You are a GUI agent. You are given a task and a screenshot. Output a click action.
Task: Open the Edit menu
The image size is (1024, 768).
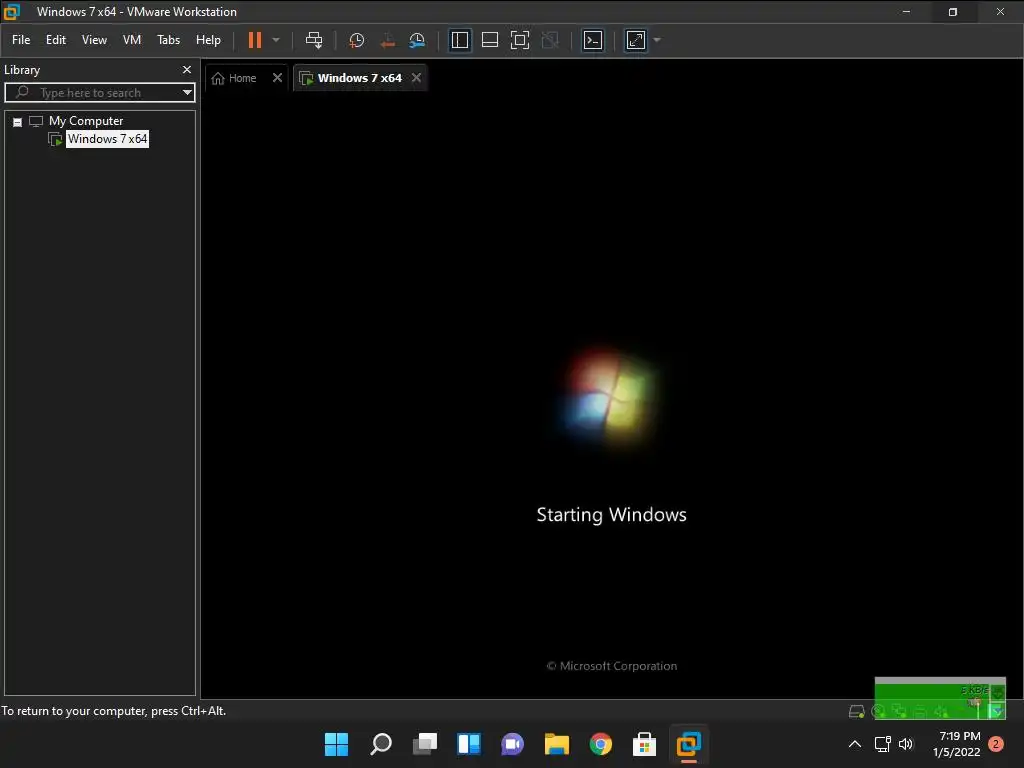[x=56, y=40]
